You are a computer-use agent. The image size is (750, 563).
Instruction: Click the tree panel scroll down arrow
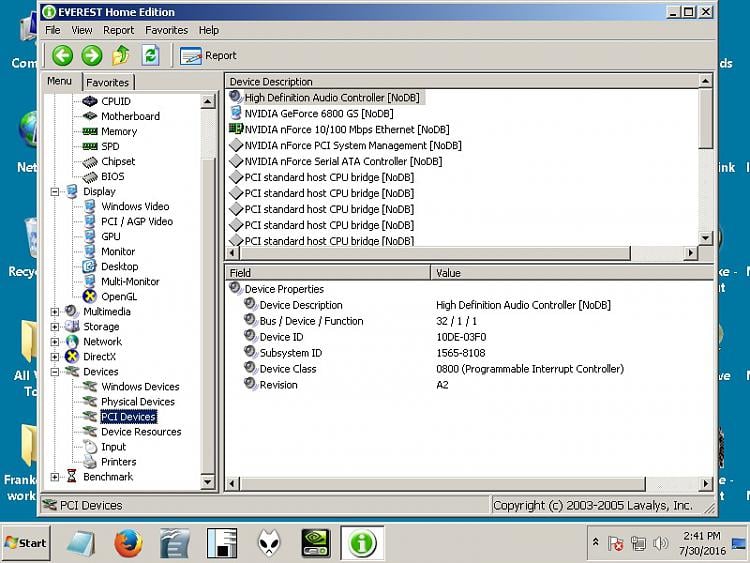pyautogui.click(x=208, y=482)
